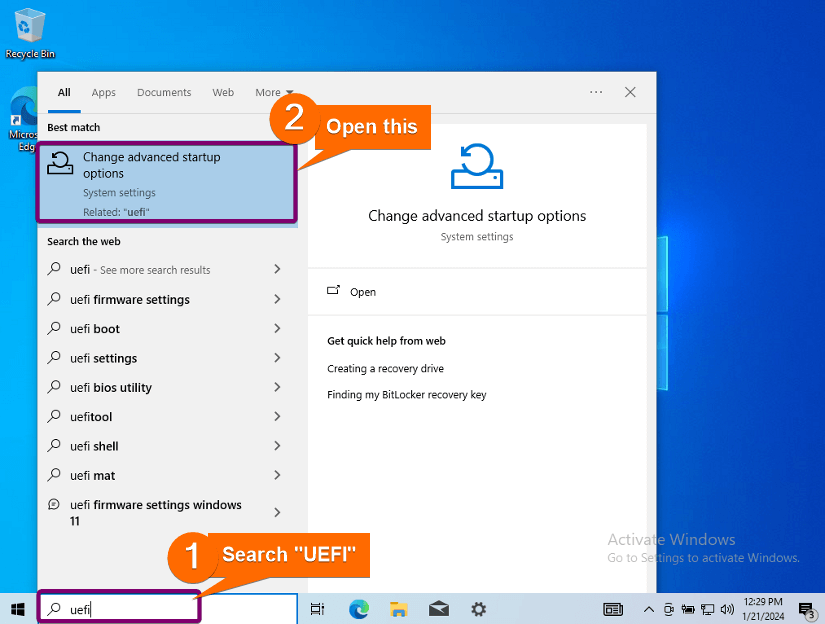Click the network tray icon
This screenshot has width=825, height=624.
(708, 609)
